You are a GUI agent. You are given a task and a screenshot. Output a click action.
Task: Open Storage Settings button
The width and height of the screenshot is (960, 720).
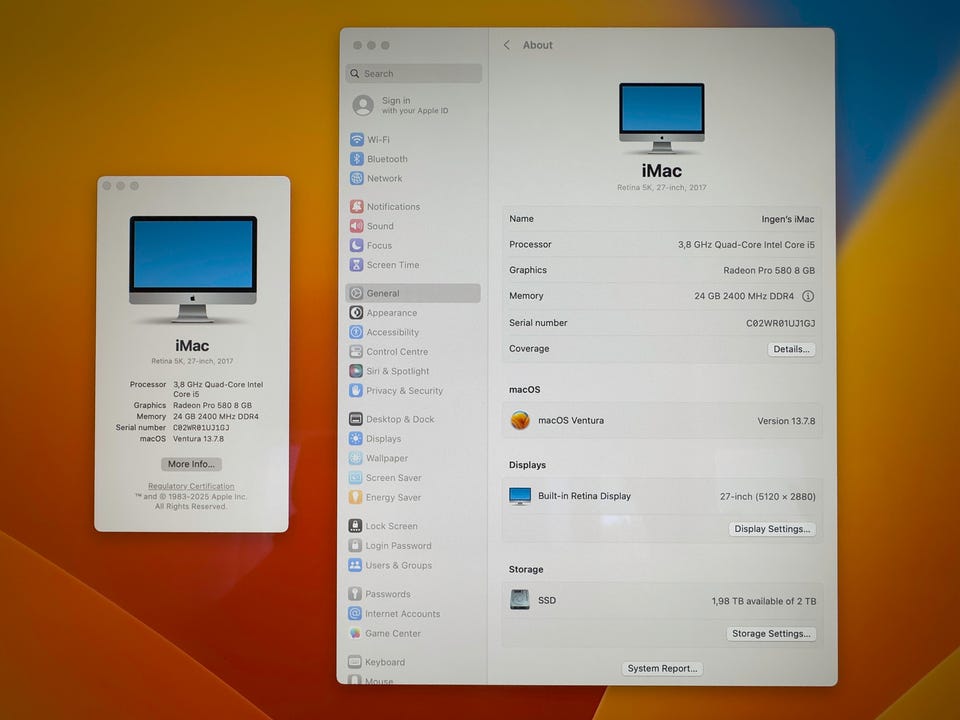[771, 634]
